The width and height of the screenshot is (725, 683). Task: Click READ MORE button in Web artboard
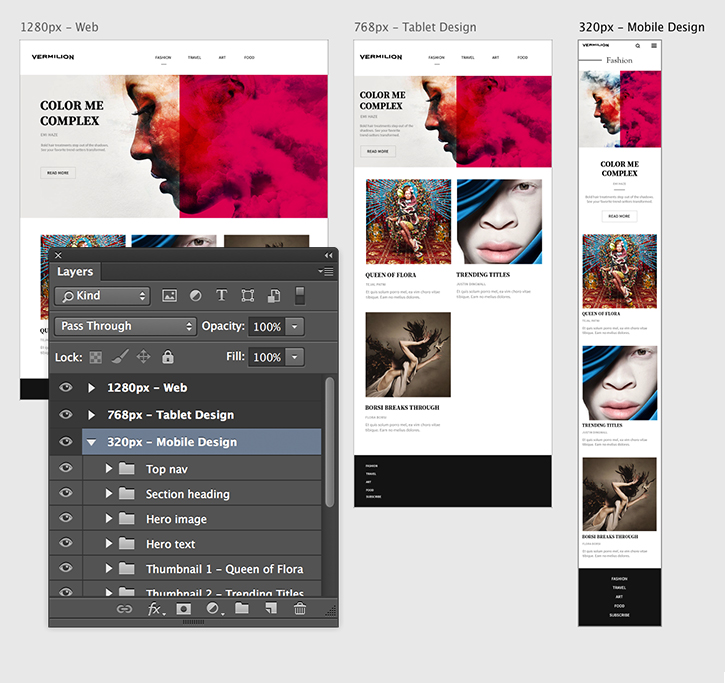58,173
